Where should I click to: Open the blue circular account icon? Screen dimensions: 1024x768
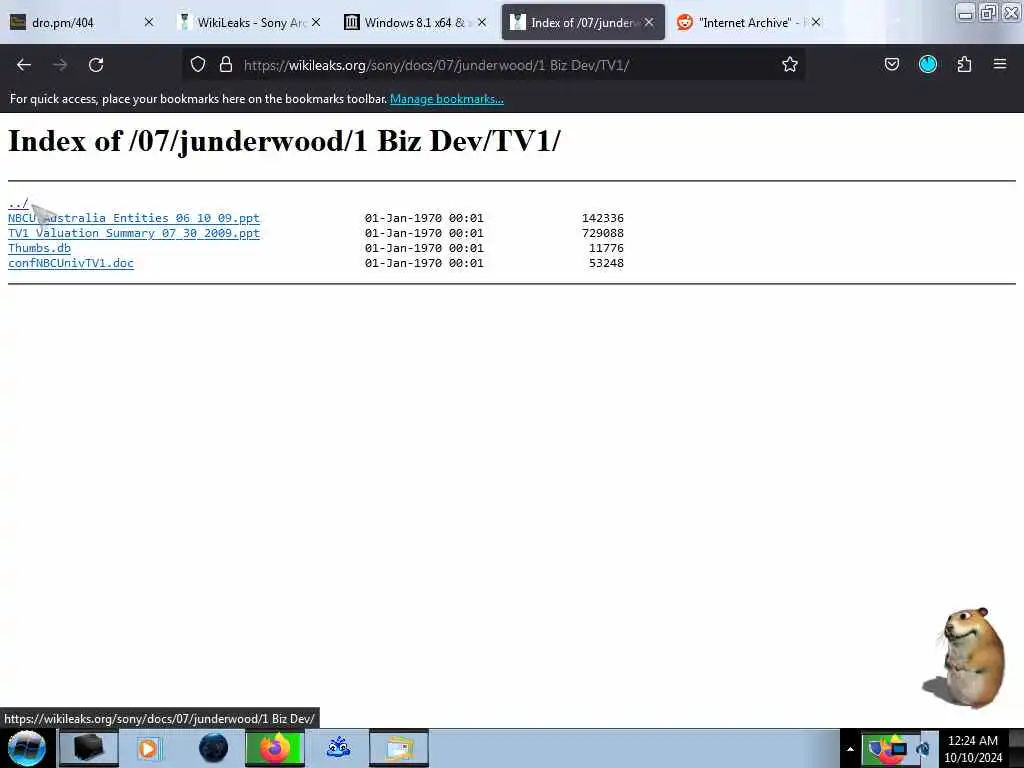(927, 64)
